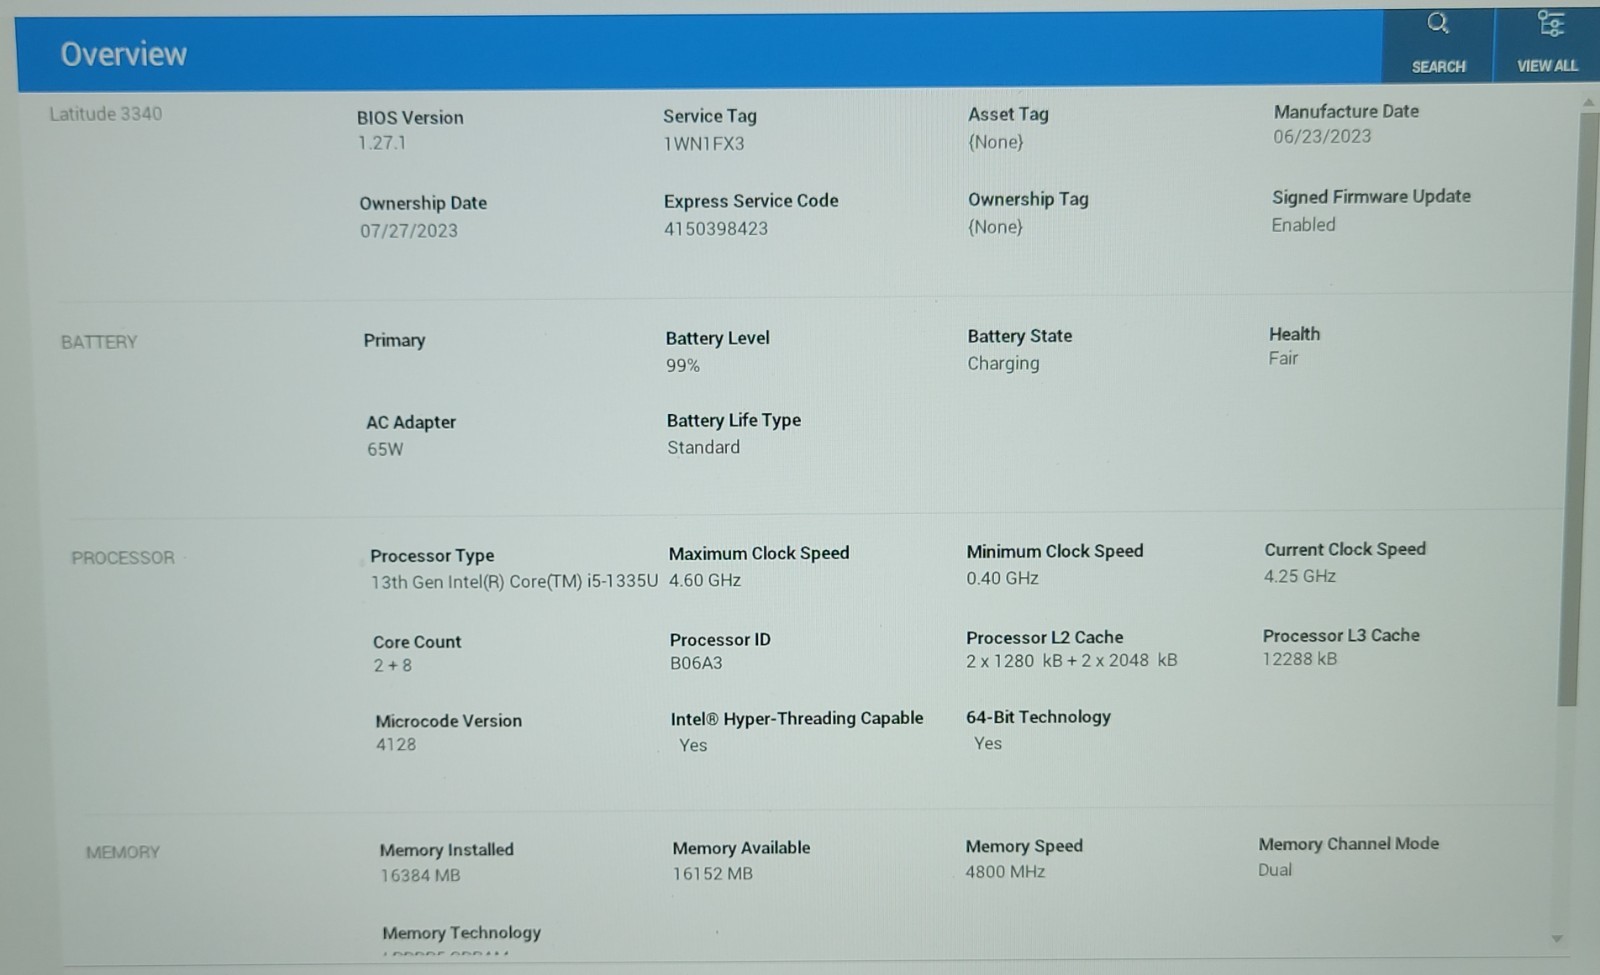Select Memory Installed value 16384 MB
Screen dimensions: 1600x975
pyautogui.click(x=420, y=876)
